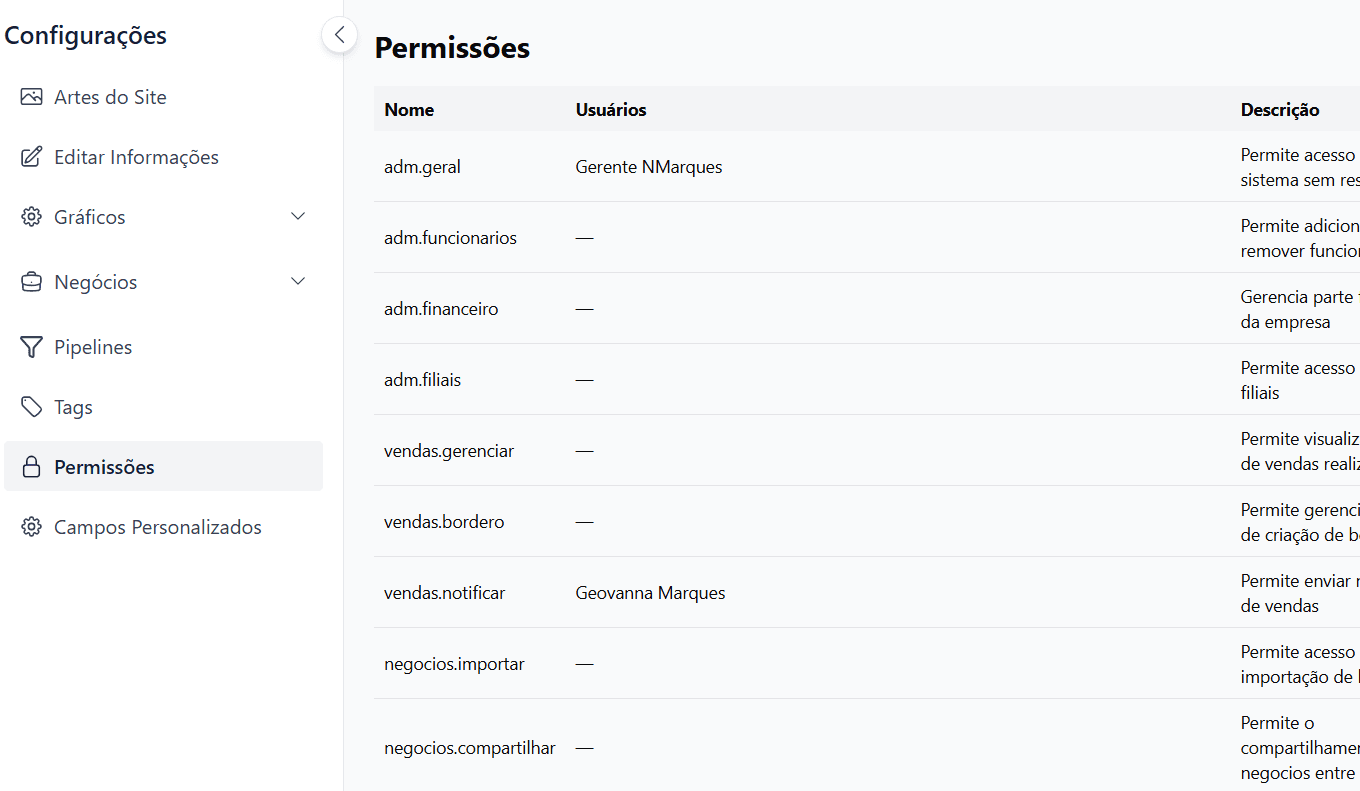Click the Nome column header
This screenshot has width=1360, height=791.
point(409,109)
